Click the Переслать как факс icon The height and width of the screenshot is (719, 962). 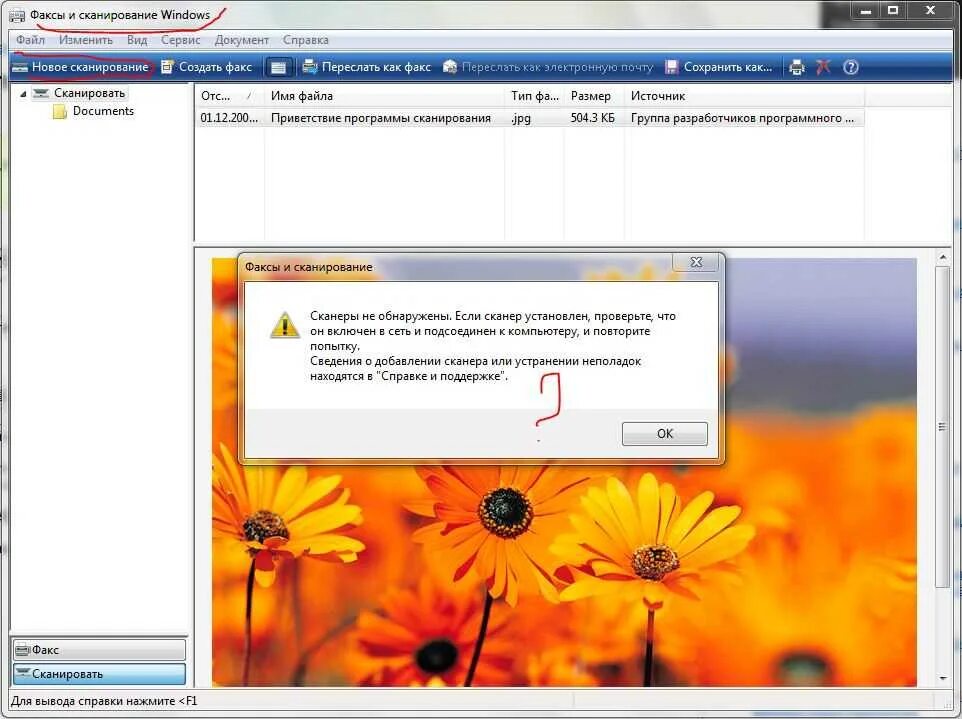click(309, 67)
